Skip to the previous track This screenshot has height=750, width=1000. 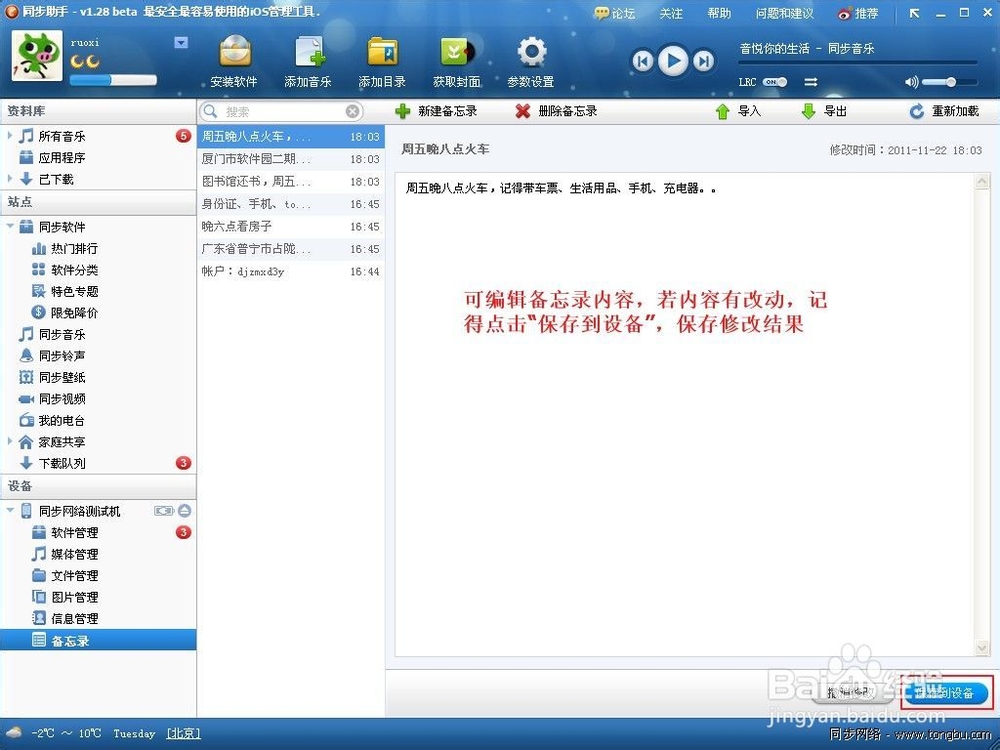(x=643, y=61)
